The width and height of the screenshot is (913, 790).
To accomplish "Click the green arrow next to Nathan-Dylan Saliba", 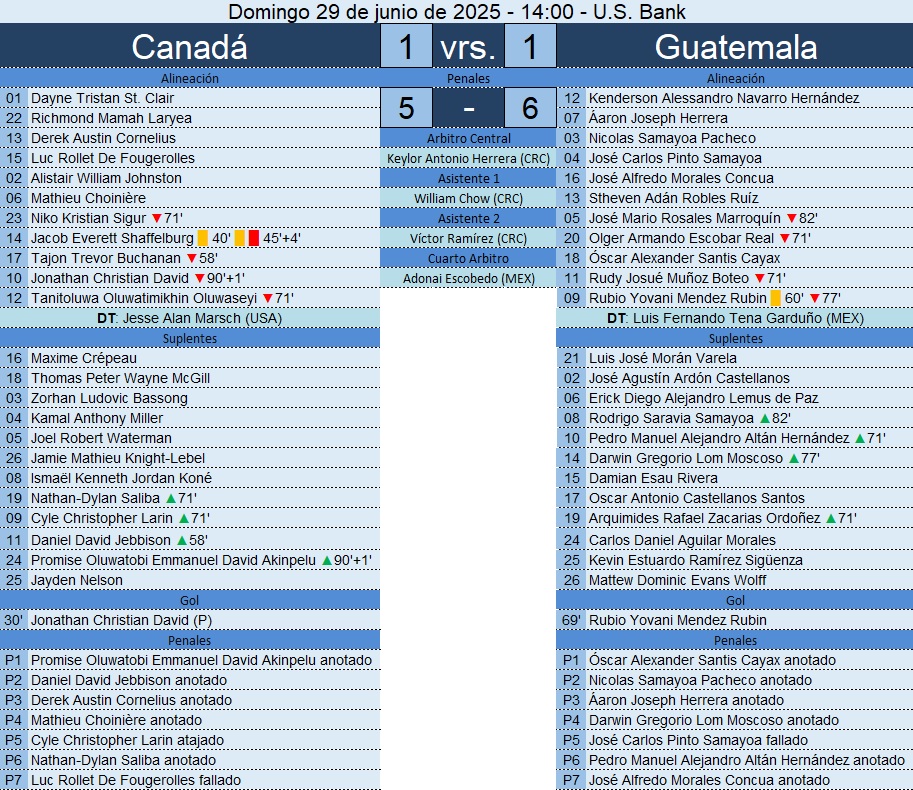I will click(x=170, y=498).
